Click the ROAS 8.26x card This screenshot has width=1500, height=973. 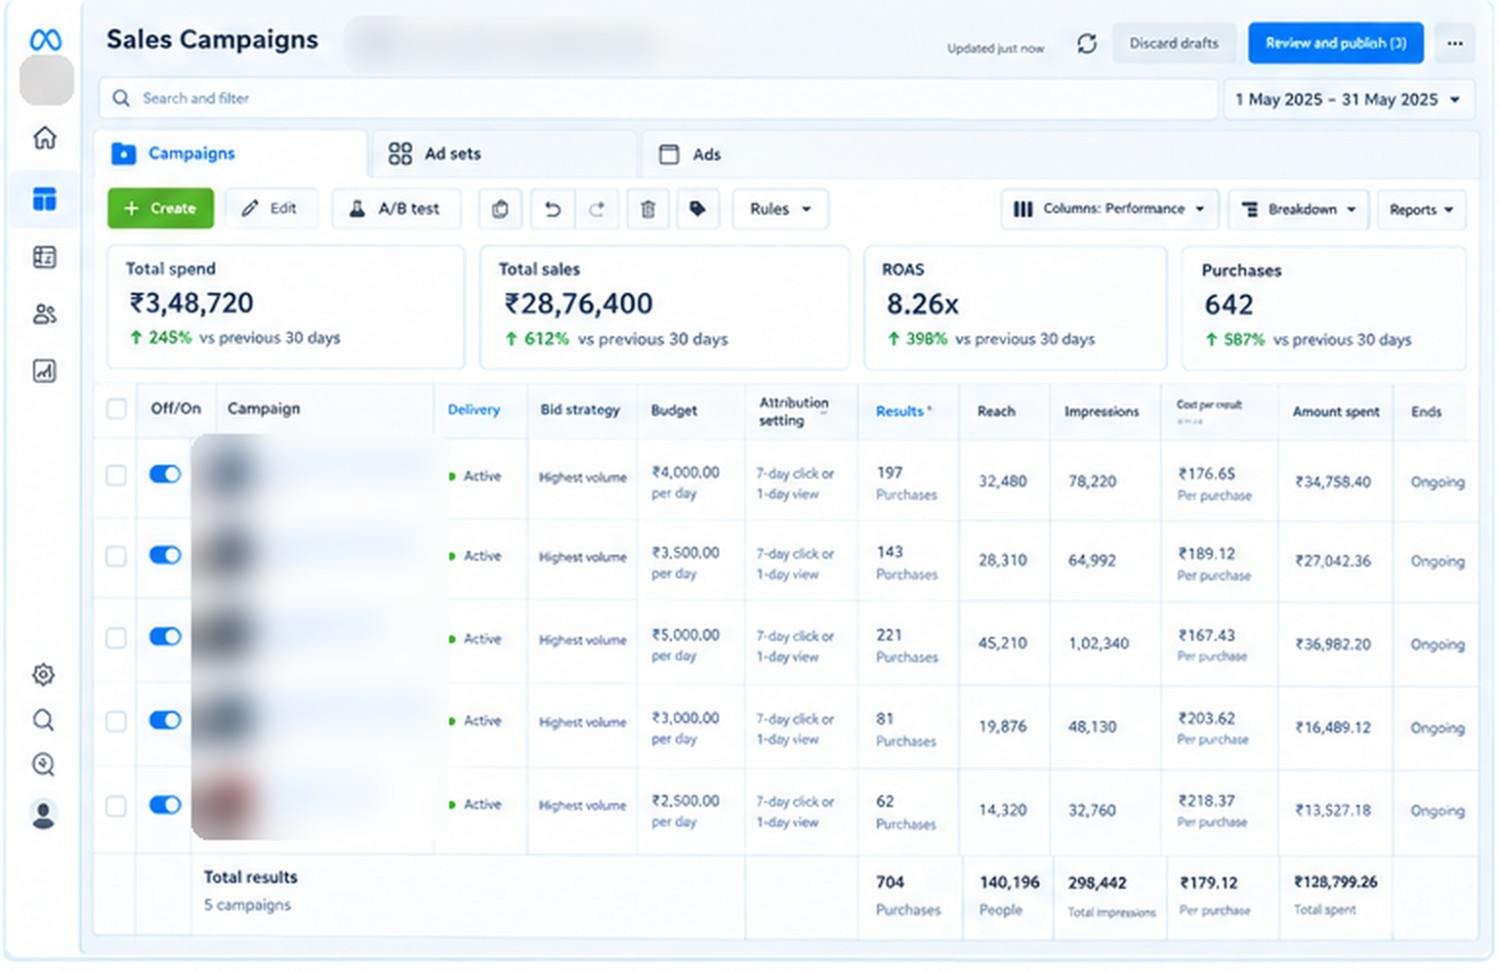[x=1015, y=307]
